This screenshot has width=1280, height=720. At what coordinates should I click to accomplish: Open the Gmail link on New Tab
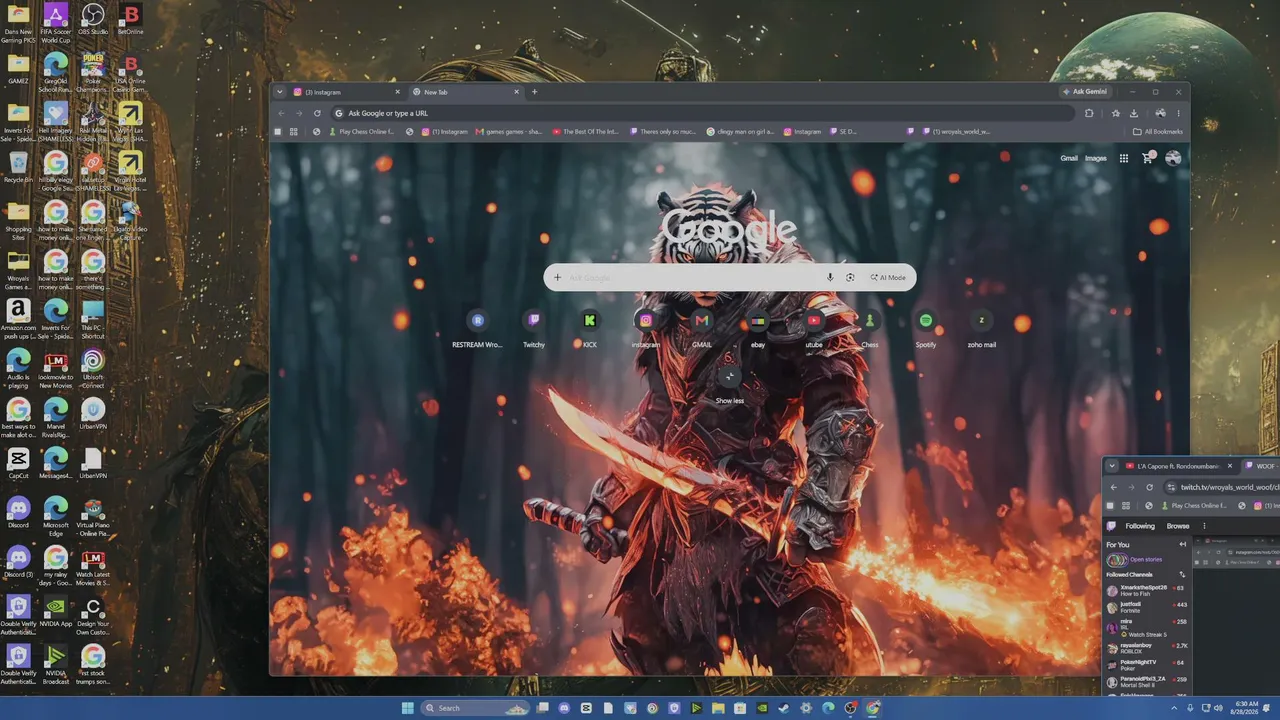[x=1069, y=158]
